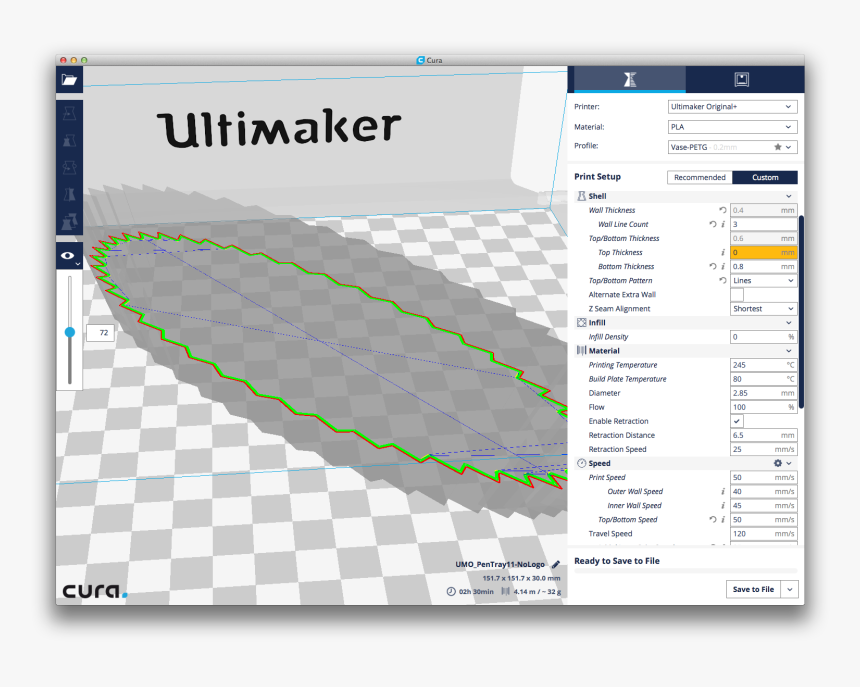Switch Print Setup to Recommended mode
The width and height of the screenshot is (860, 687).
[699, 177]
